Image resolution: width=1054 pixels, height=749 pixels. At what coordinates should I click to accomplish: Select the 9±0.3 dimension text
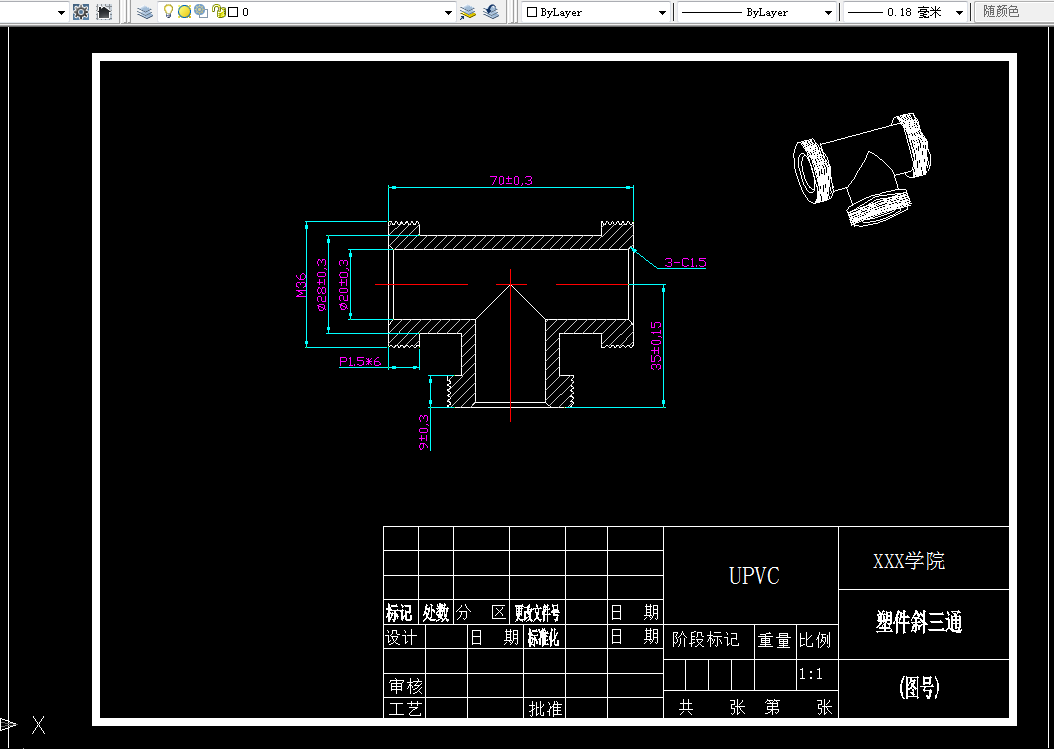(x=424, y=432)
